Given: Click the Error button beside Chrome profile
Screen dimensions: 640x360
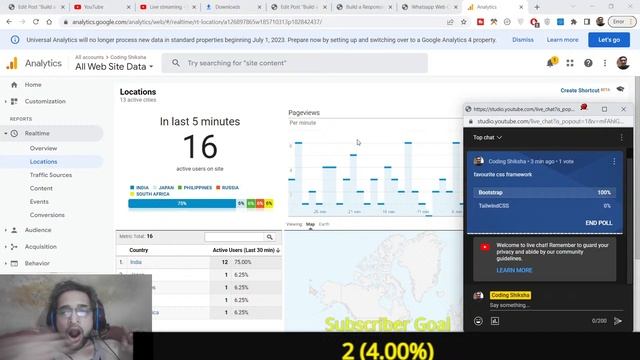Looking at the screenshot, I should pos(622,22).
